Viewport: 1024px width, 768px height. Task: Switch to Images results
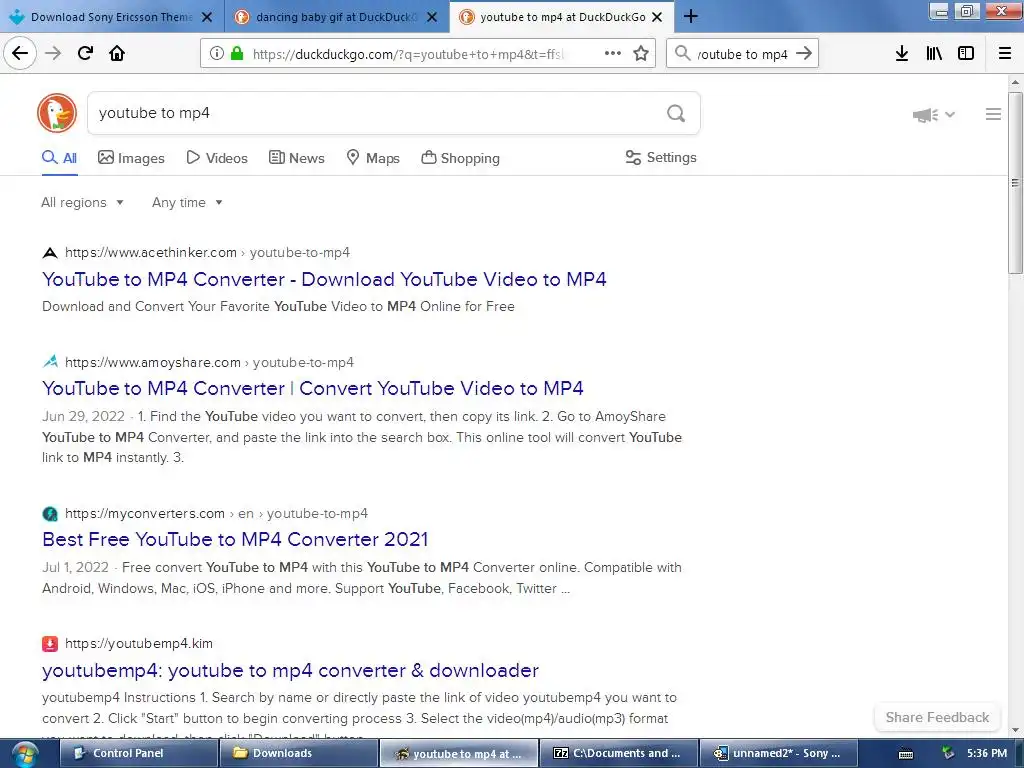[x=131, y=158]
